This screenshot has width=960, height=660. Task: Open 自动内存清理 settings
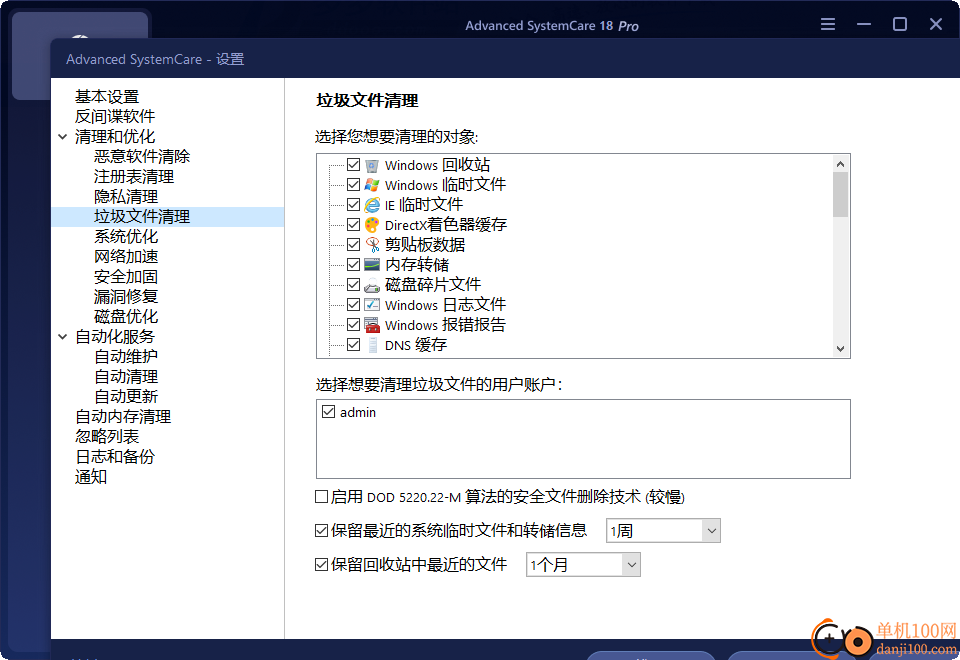pos(123,417)
